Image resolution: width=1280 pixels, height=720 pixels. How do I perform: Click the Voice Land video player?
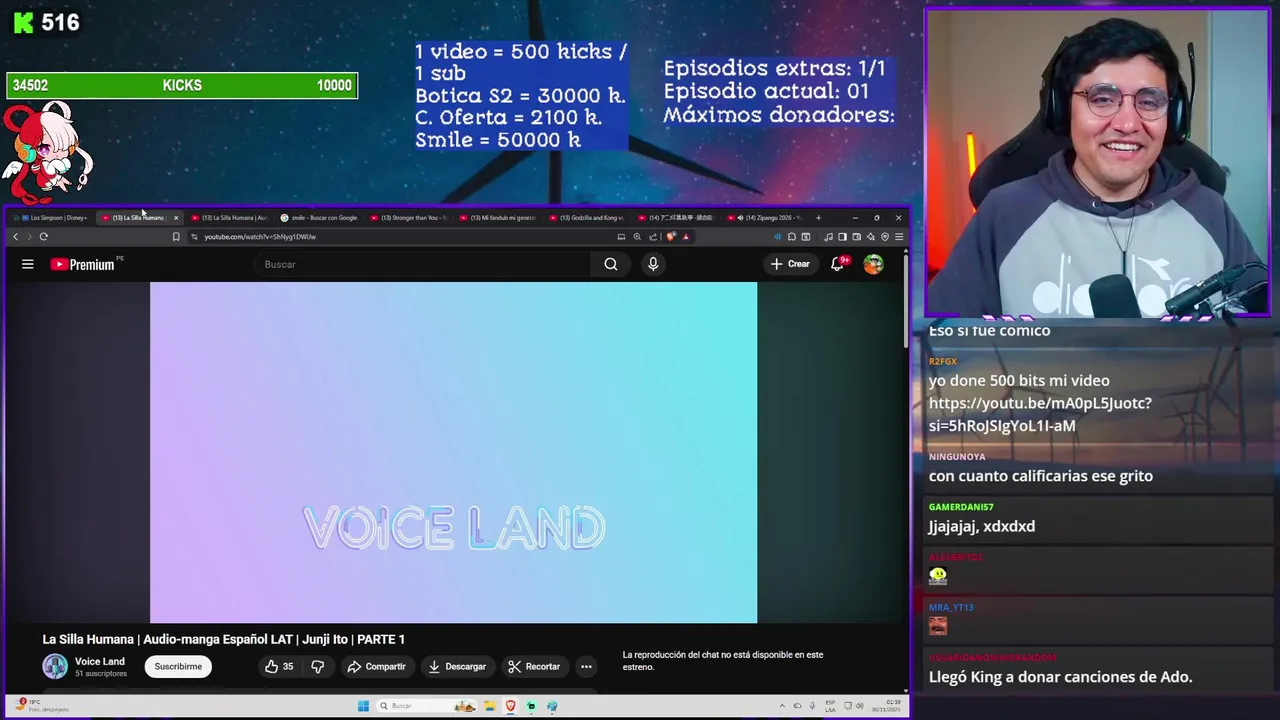(453, 452)
